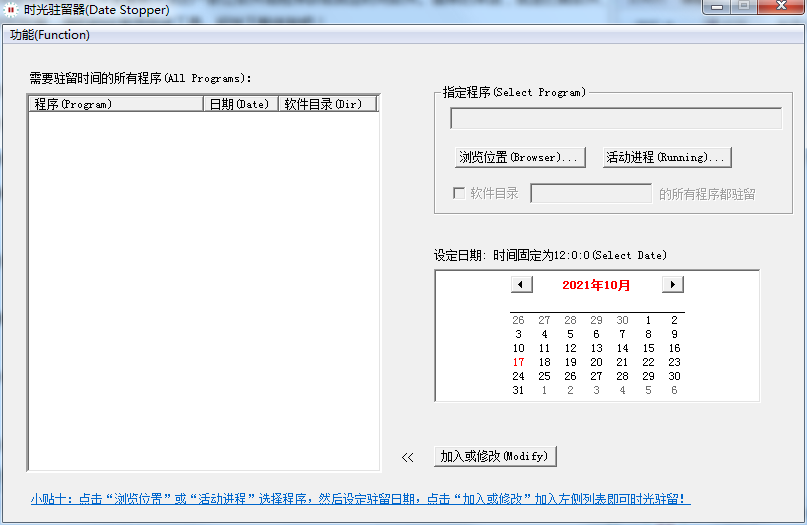The width and height of the screenshot is (807, 525).
Task: Select October 8 in the calendar
Action: coord(648,334)
